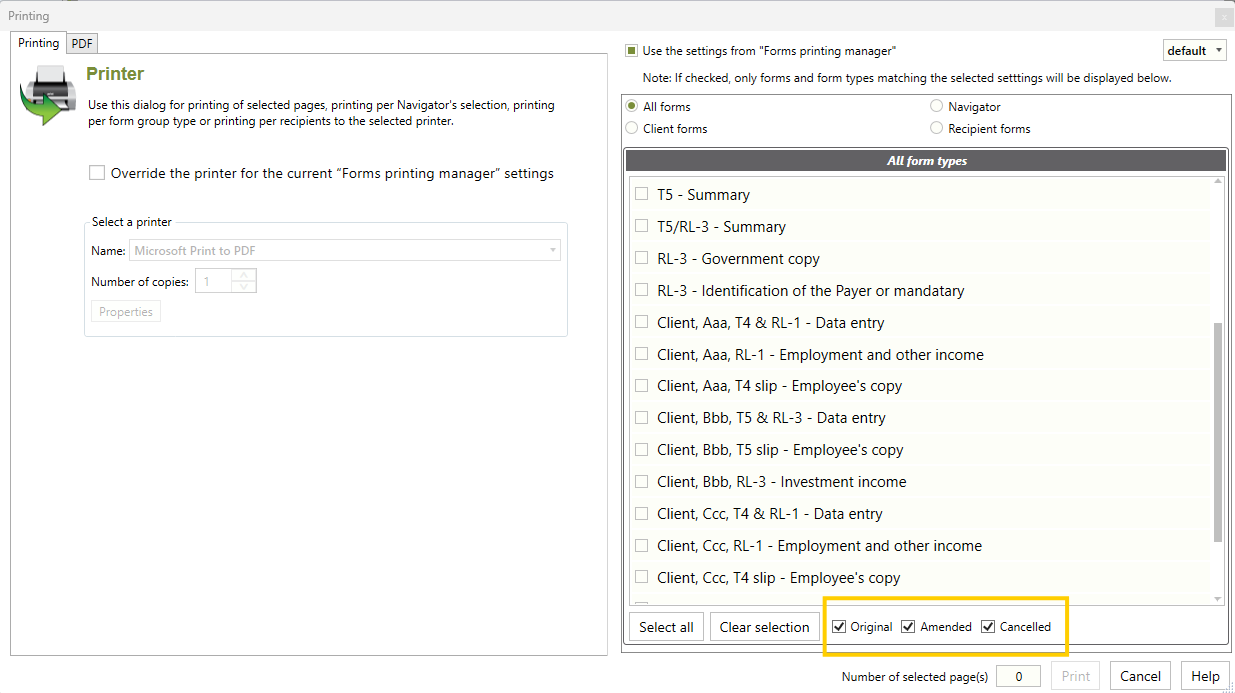Choose the Client forms radio option

coord(632,128)
